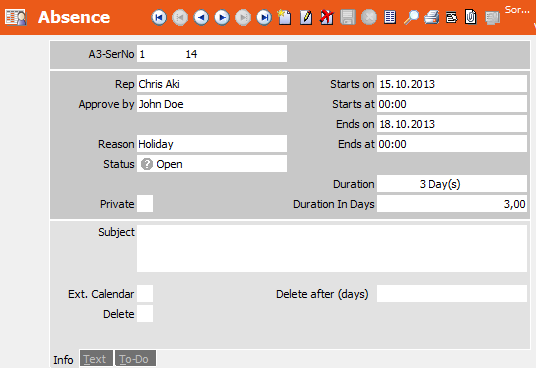
Task: Go to the next record
Action: click(222, 17)
